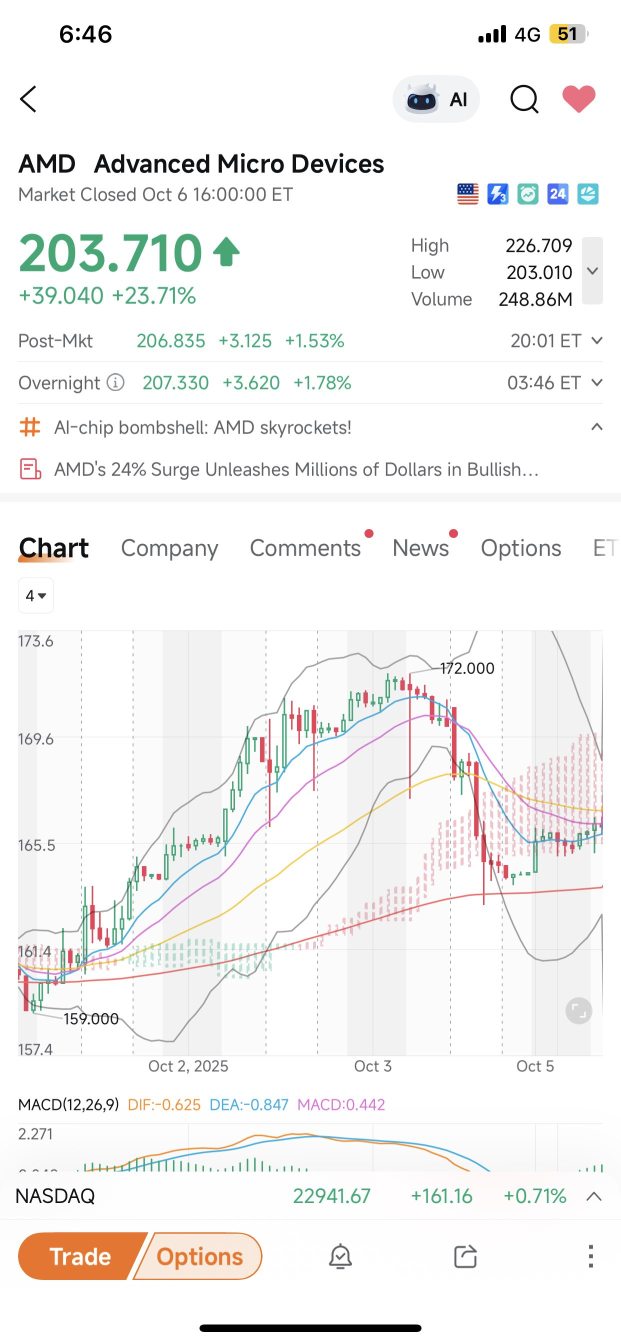The height and width of the screenshot is (1344, 621).
Task: Tap the back arrow icon
Action: [28, 99]
